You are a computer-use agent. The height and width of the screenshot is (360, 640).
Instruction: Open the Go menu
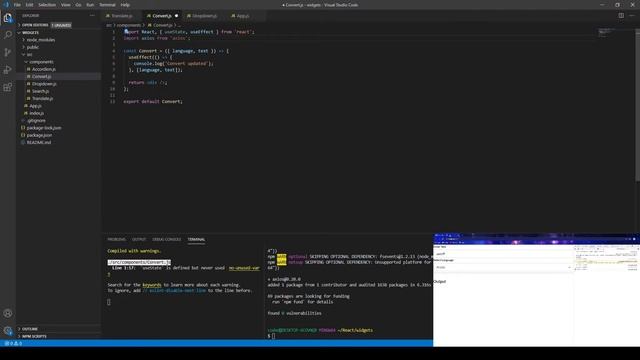(78, 5)
